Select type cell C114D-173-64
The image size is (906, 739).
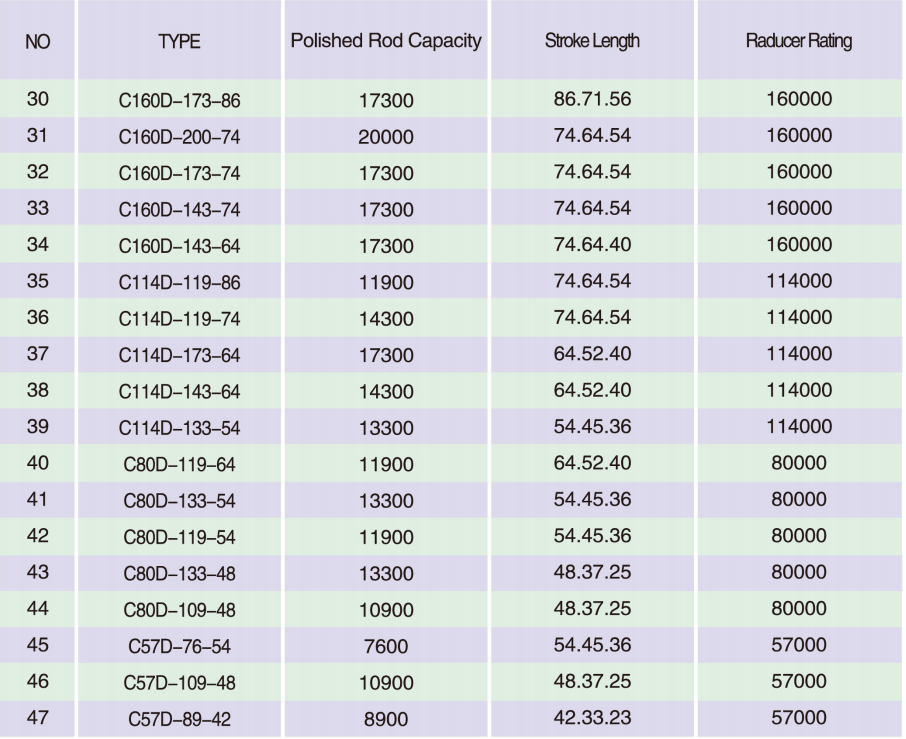179,354
